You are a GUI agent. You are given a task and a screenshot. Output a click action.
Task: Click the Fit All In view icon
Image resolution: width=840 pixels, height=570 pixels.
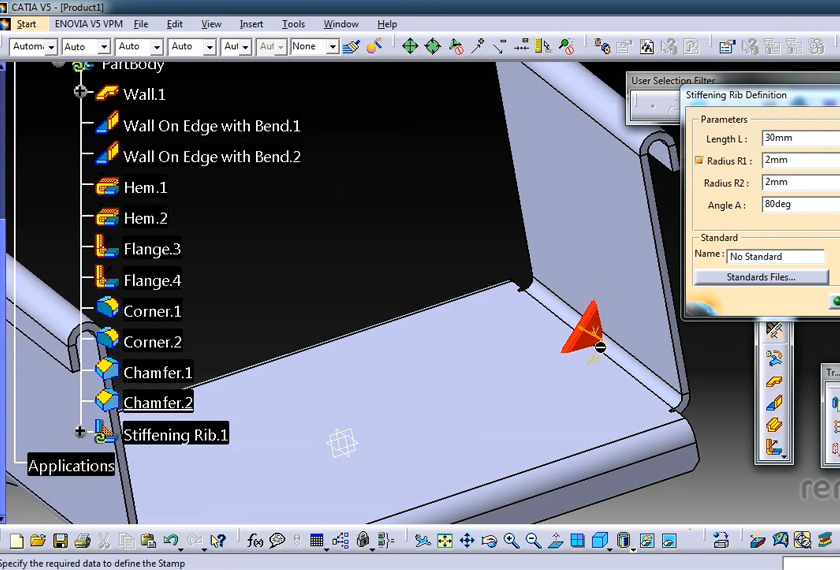pyautogui.click(x=445, y=541)
